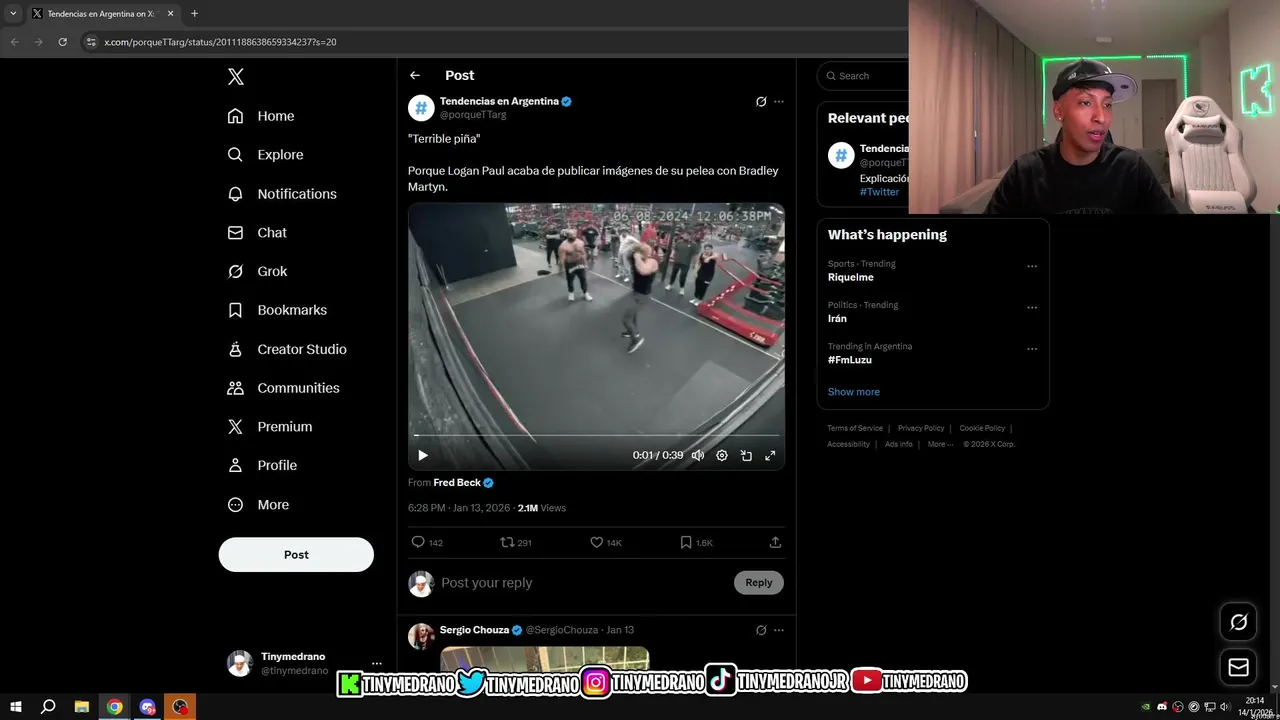
Task: Mute the video volume
Action: (x=698, y=455)
